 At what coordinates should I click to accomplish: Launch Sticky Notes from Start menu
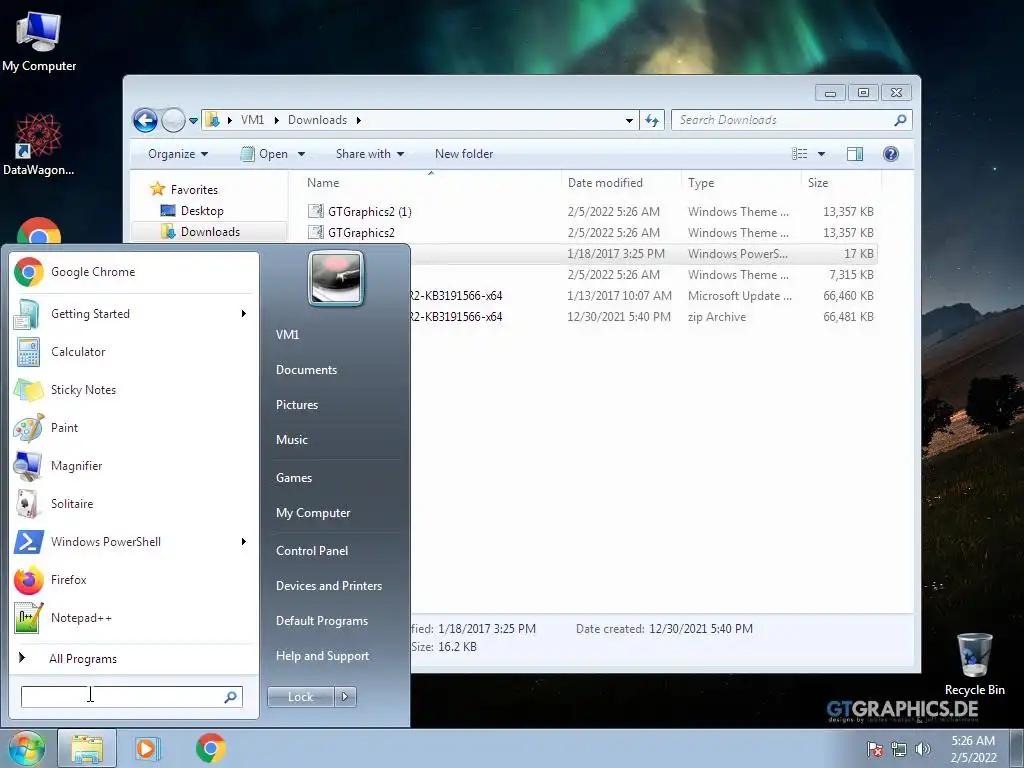(134, 389)
